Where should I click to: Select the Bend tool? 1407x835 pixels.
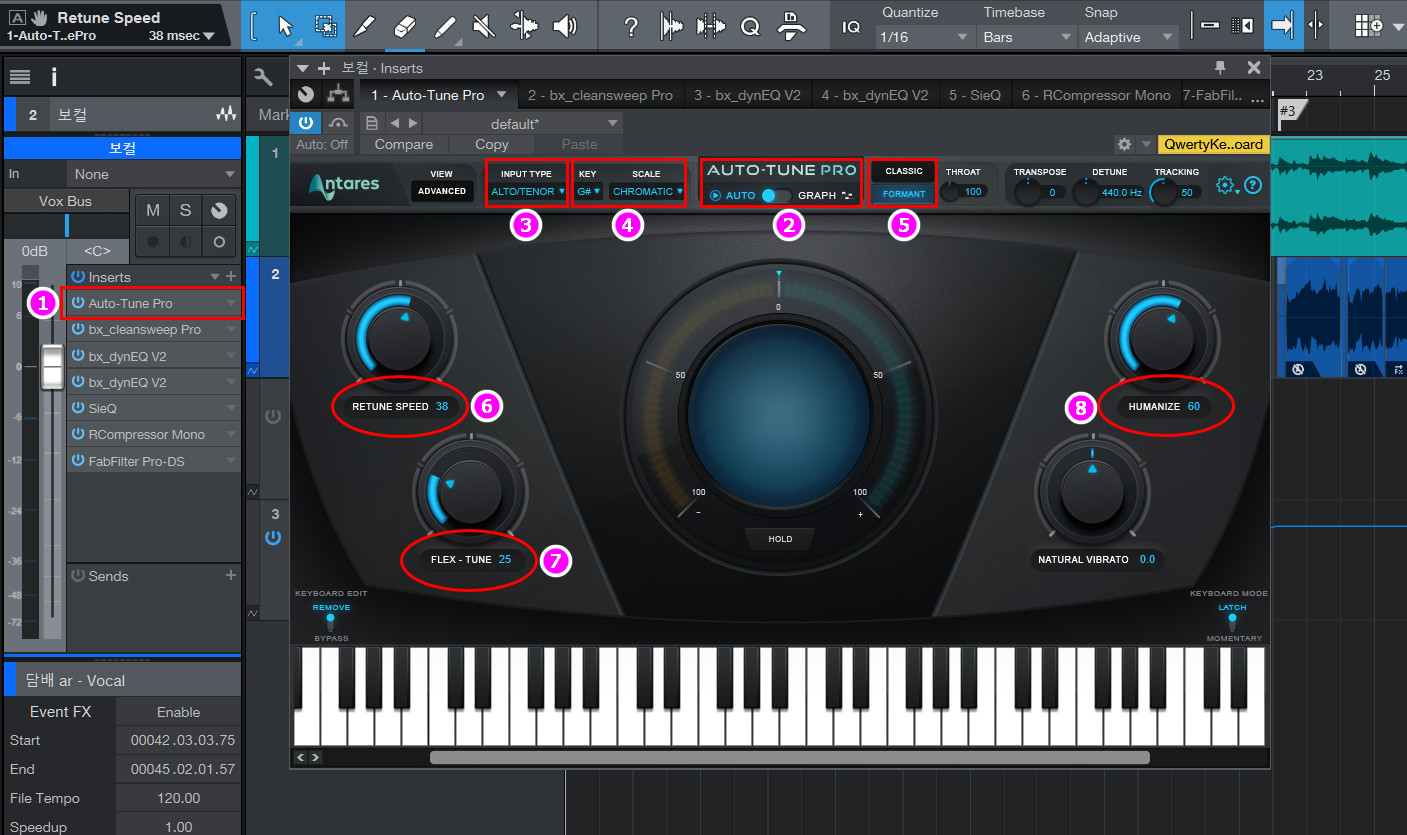524,26
